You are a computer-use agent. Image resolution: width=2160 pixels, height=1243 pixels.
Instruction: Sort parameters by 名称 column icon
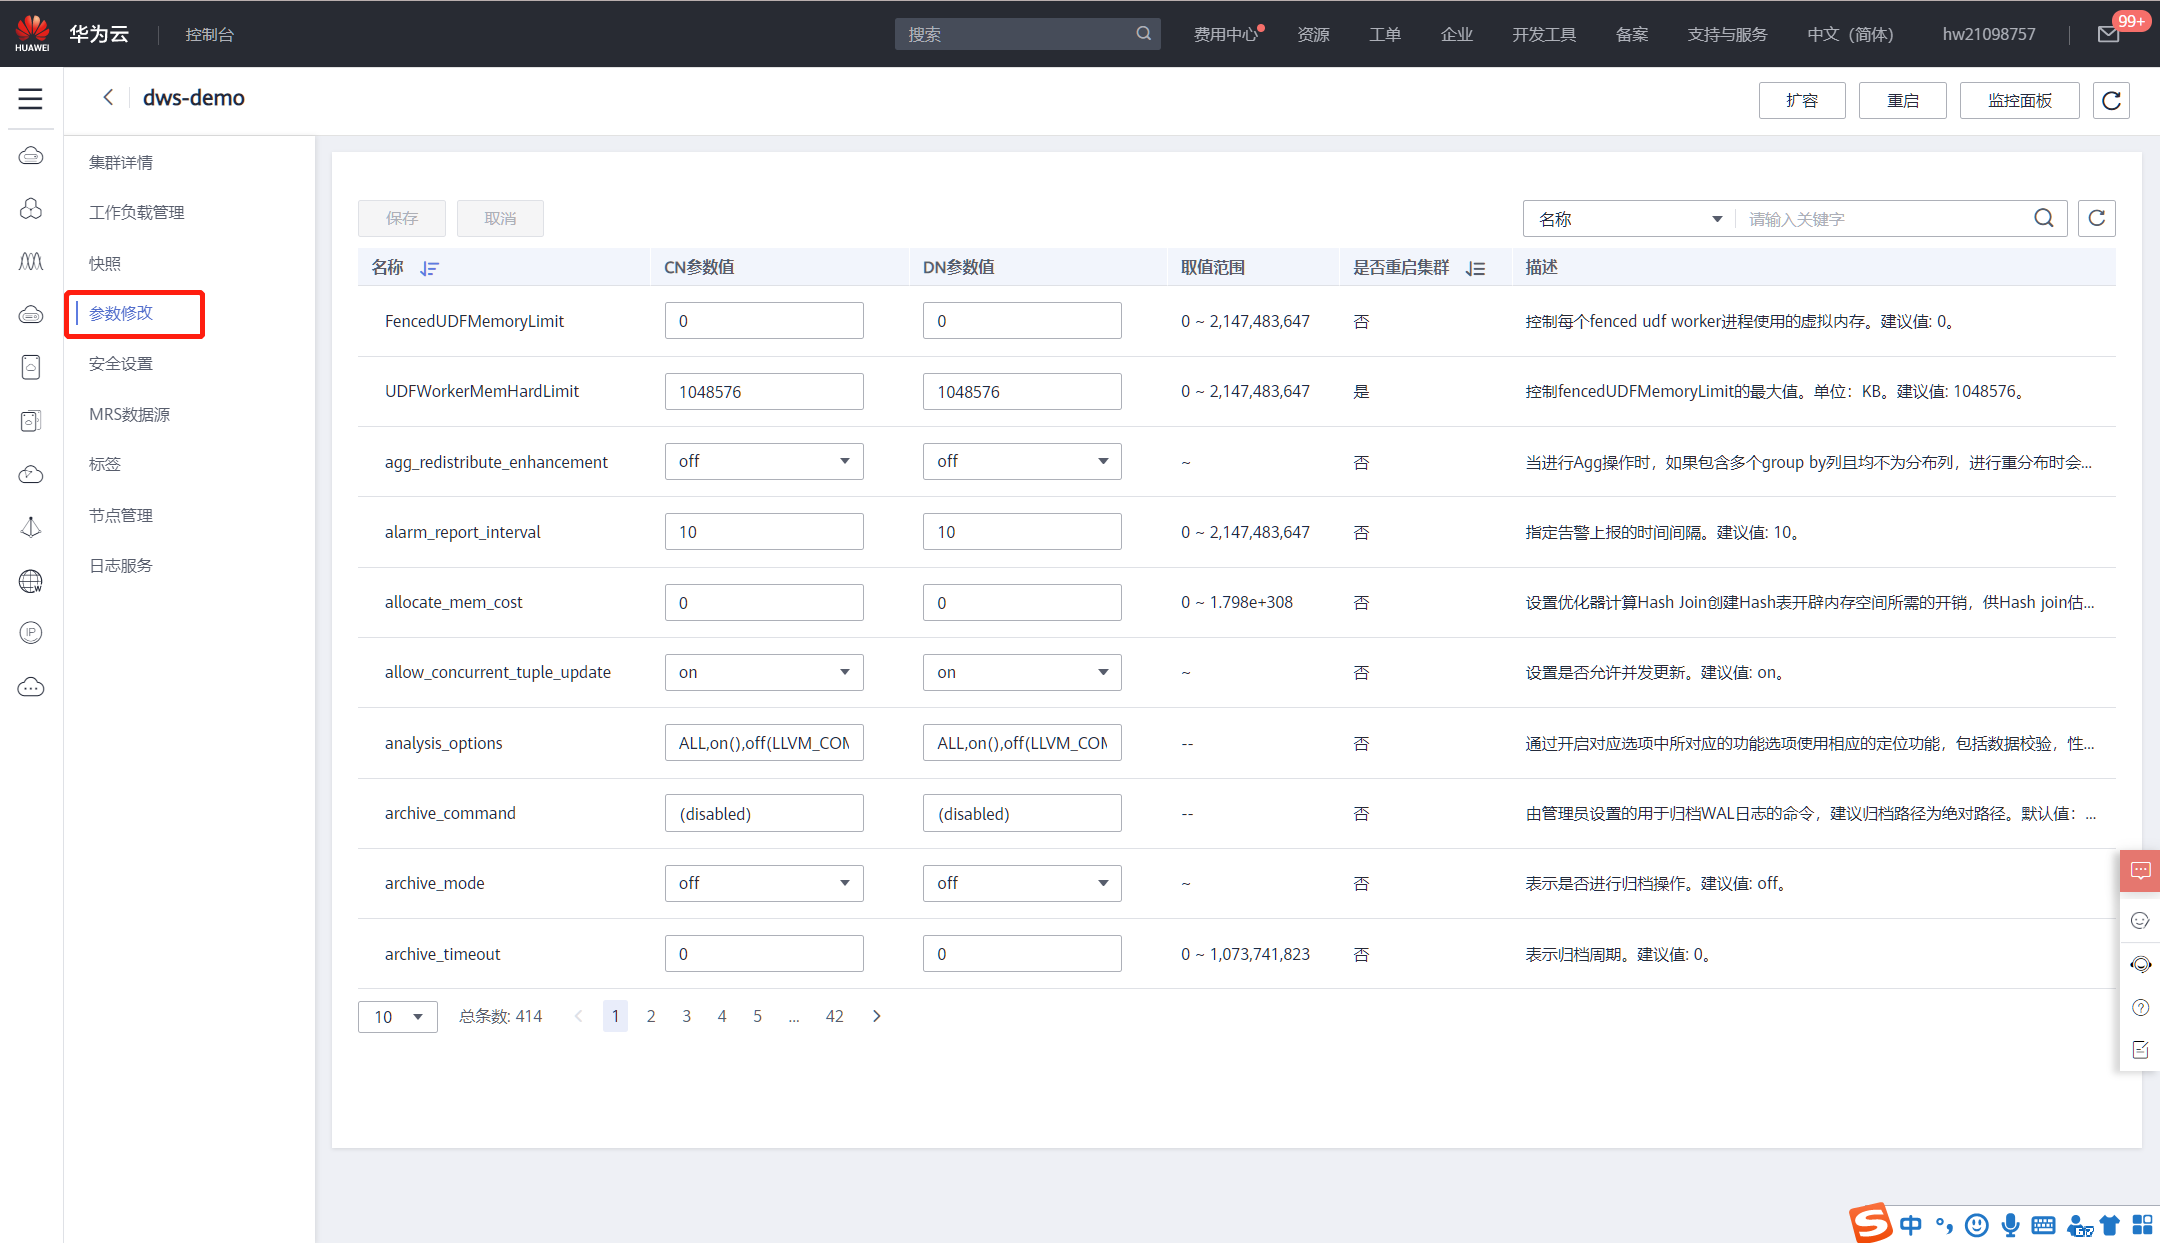click(x=429, y=268)
